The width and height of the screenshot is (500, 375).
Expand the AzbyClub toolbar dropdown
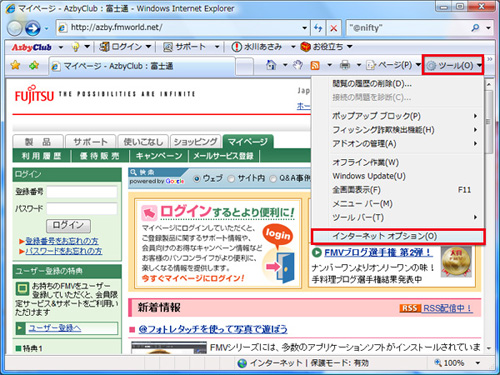point(61,47)
